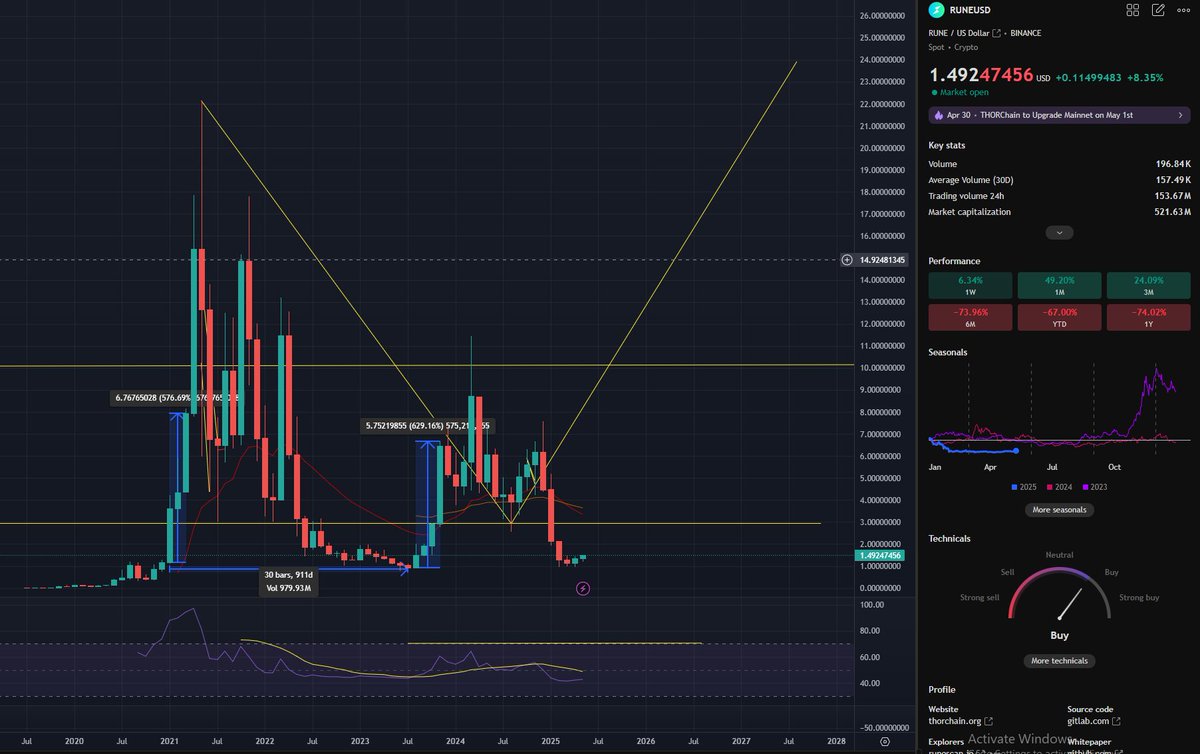Click the flame icon in the news banner
The image size is (1200, 754).
tap(938, 115)
